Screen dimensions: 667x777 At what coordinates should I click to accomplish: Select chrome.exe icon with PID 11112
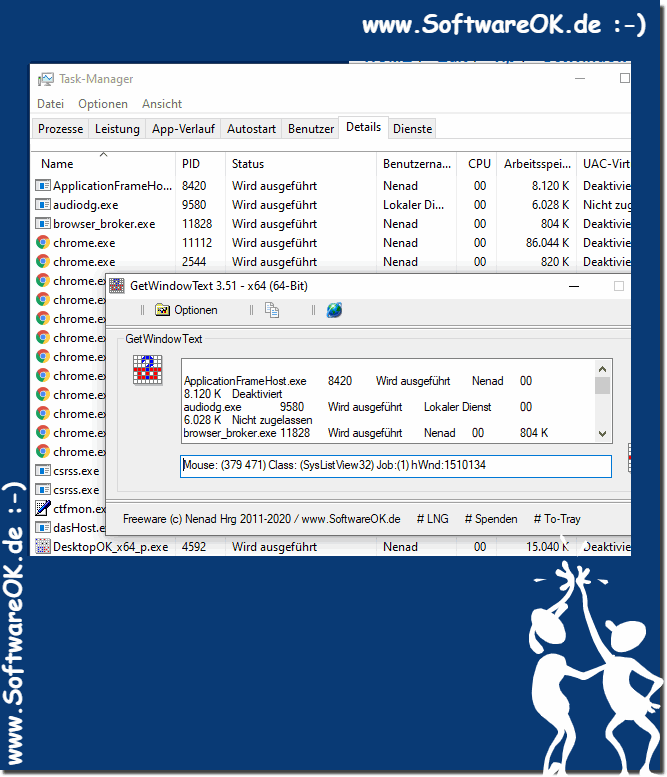tap(43, 243)
